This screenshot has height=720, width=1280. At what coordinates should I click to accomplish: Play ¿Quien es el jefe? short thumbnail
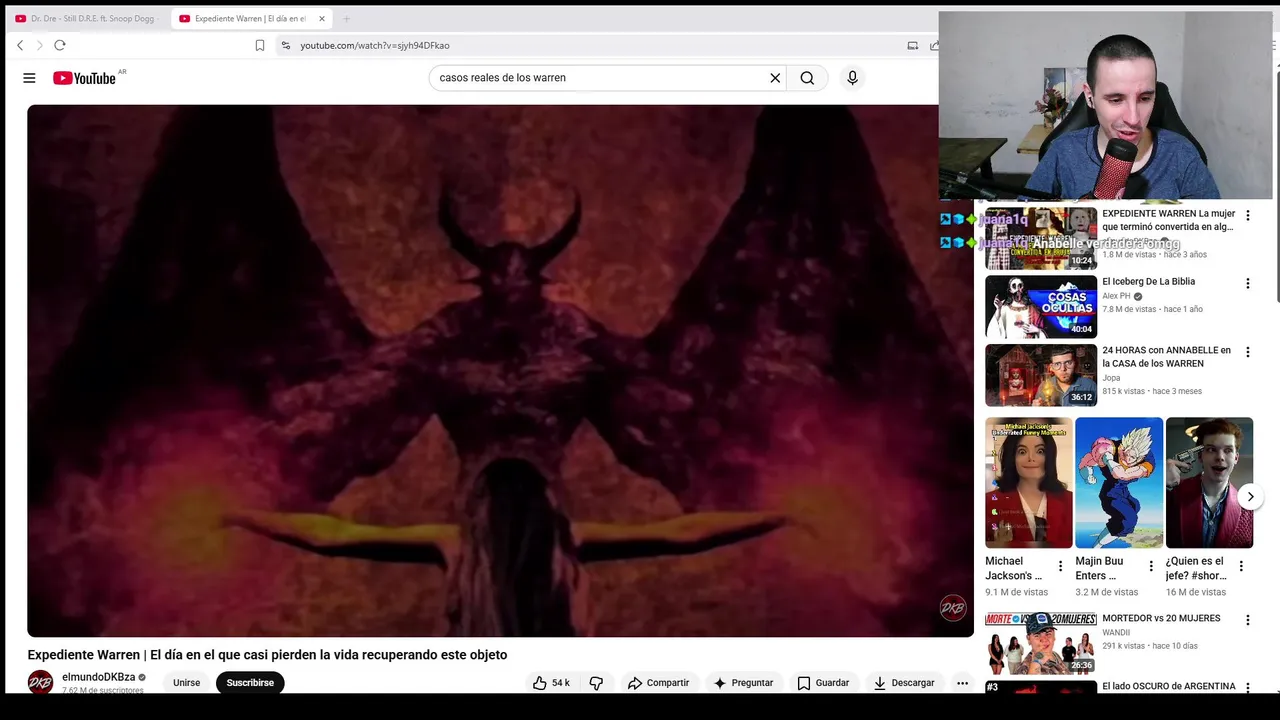(1209, 483)
